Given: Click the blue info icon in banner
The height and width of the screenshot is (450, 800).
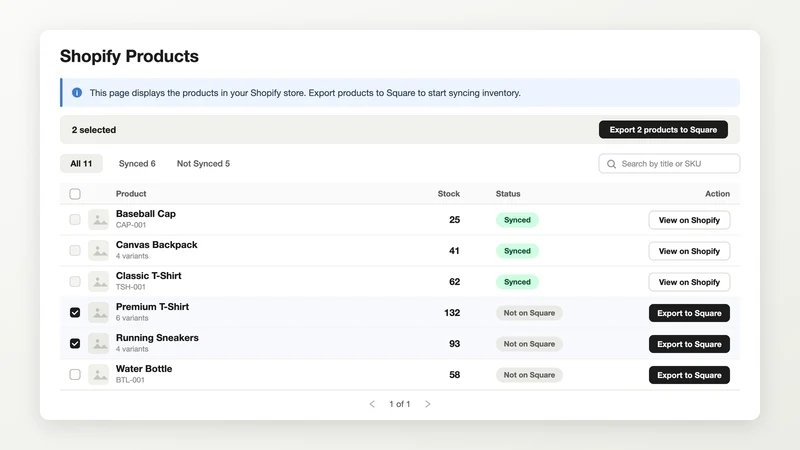Looking at the screenshot, I should click(x=77, y=93).
